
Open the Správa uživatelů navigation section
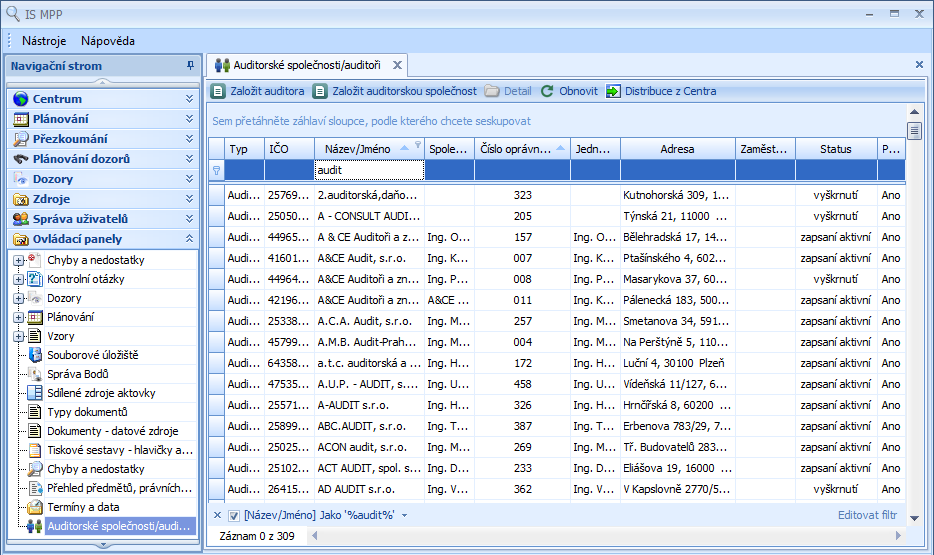click(102, 219)
